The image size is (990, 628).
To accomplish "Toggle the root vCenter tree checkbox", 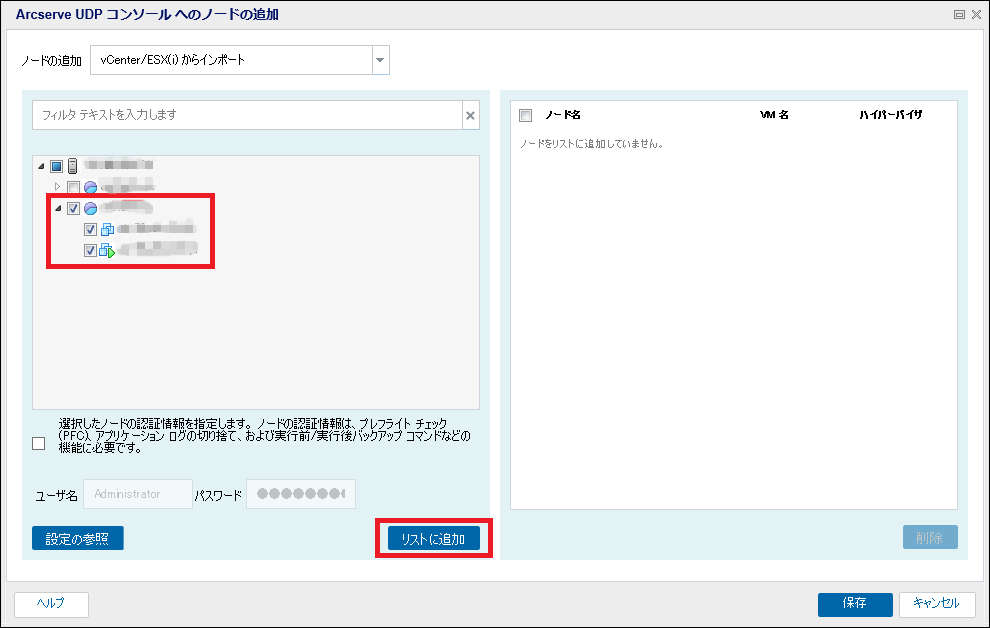I will pos(56,166).
